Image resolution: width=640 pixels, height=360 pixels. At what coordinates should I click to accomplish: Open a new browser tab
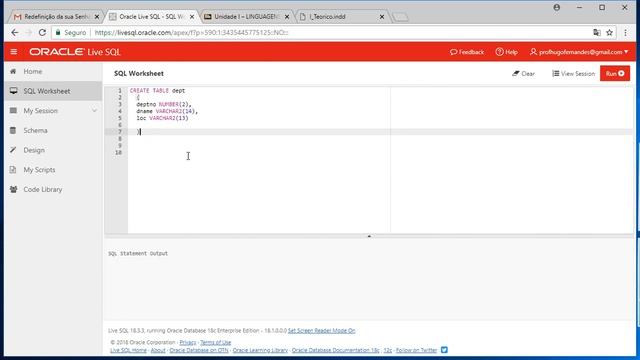click(x=400, y=17)
